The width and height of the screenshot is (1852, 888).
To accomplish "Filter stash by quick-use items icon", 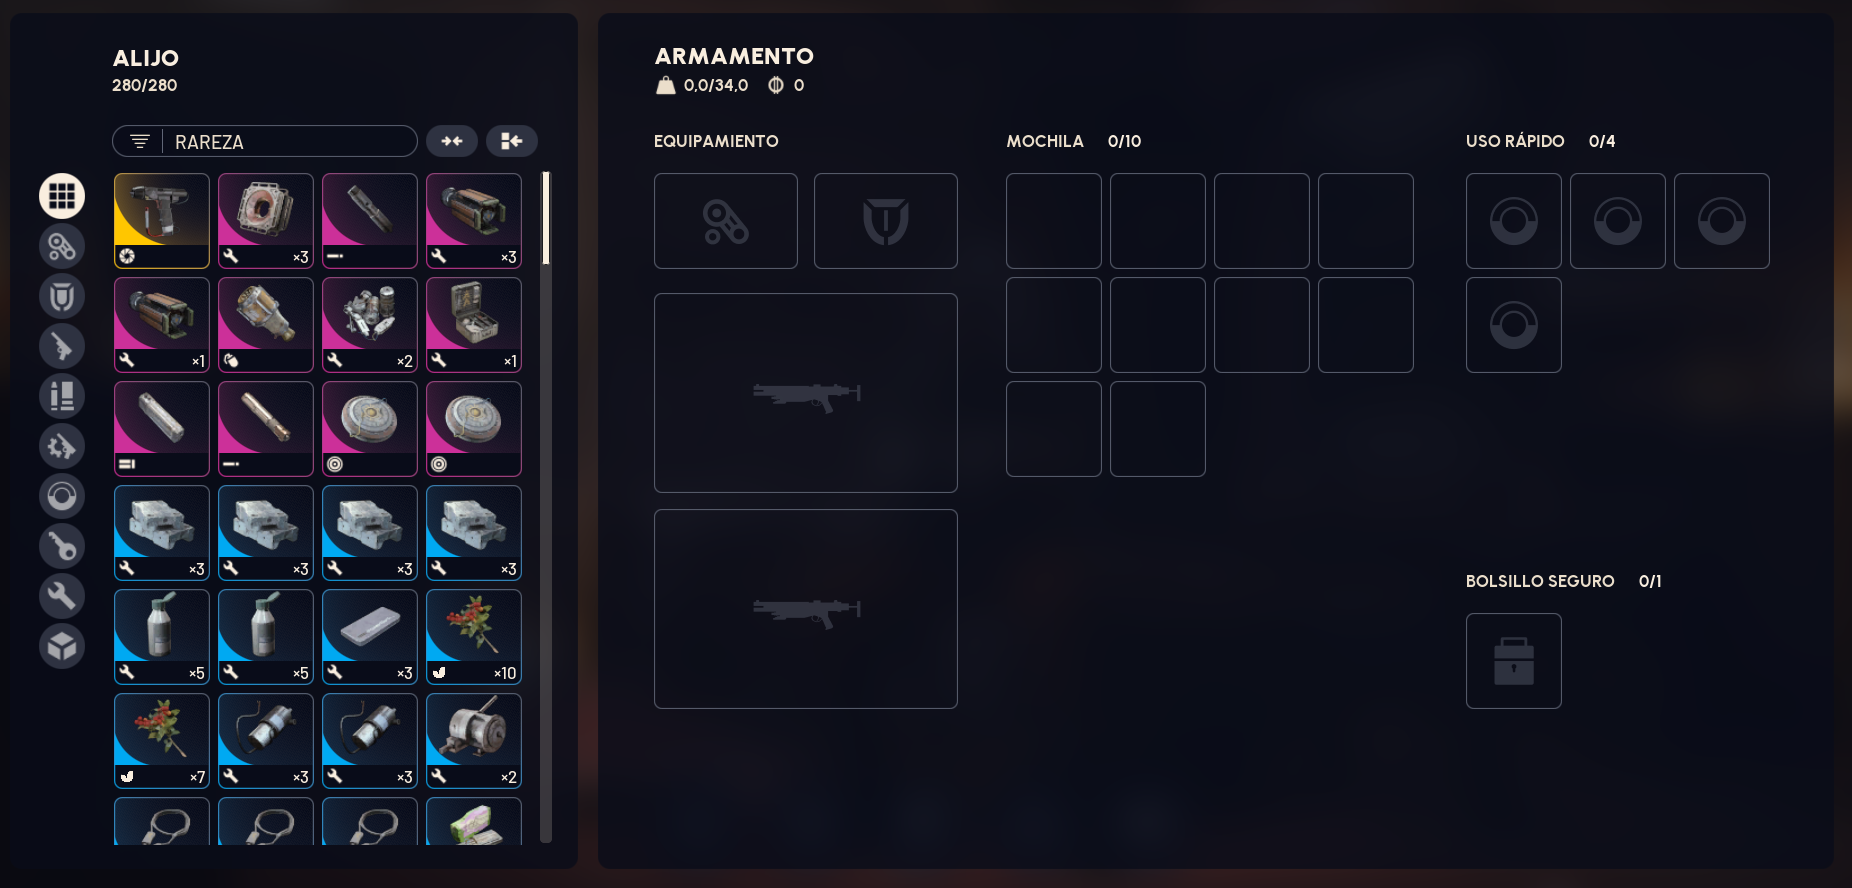I will [62, 496].
